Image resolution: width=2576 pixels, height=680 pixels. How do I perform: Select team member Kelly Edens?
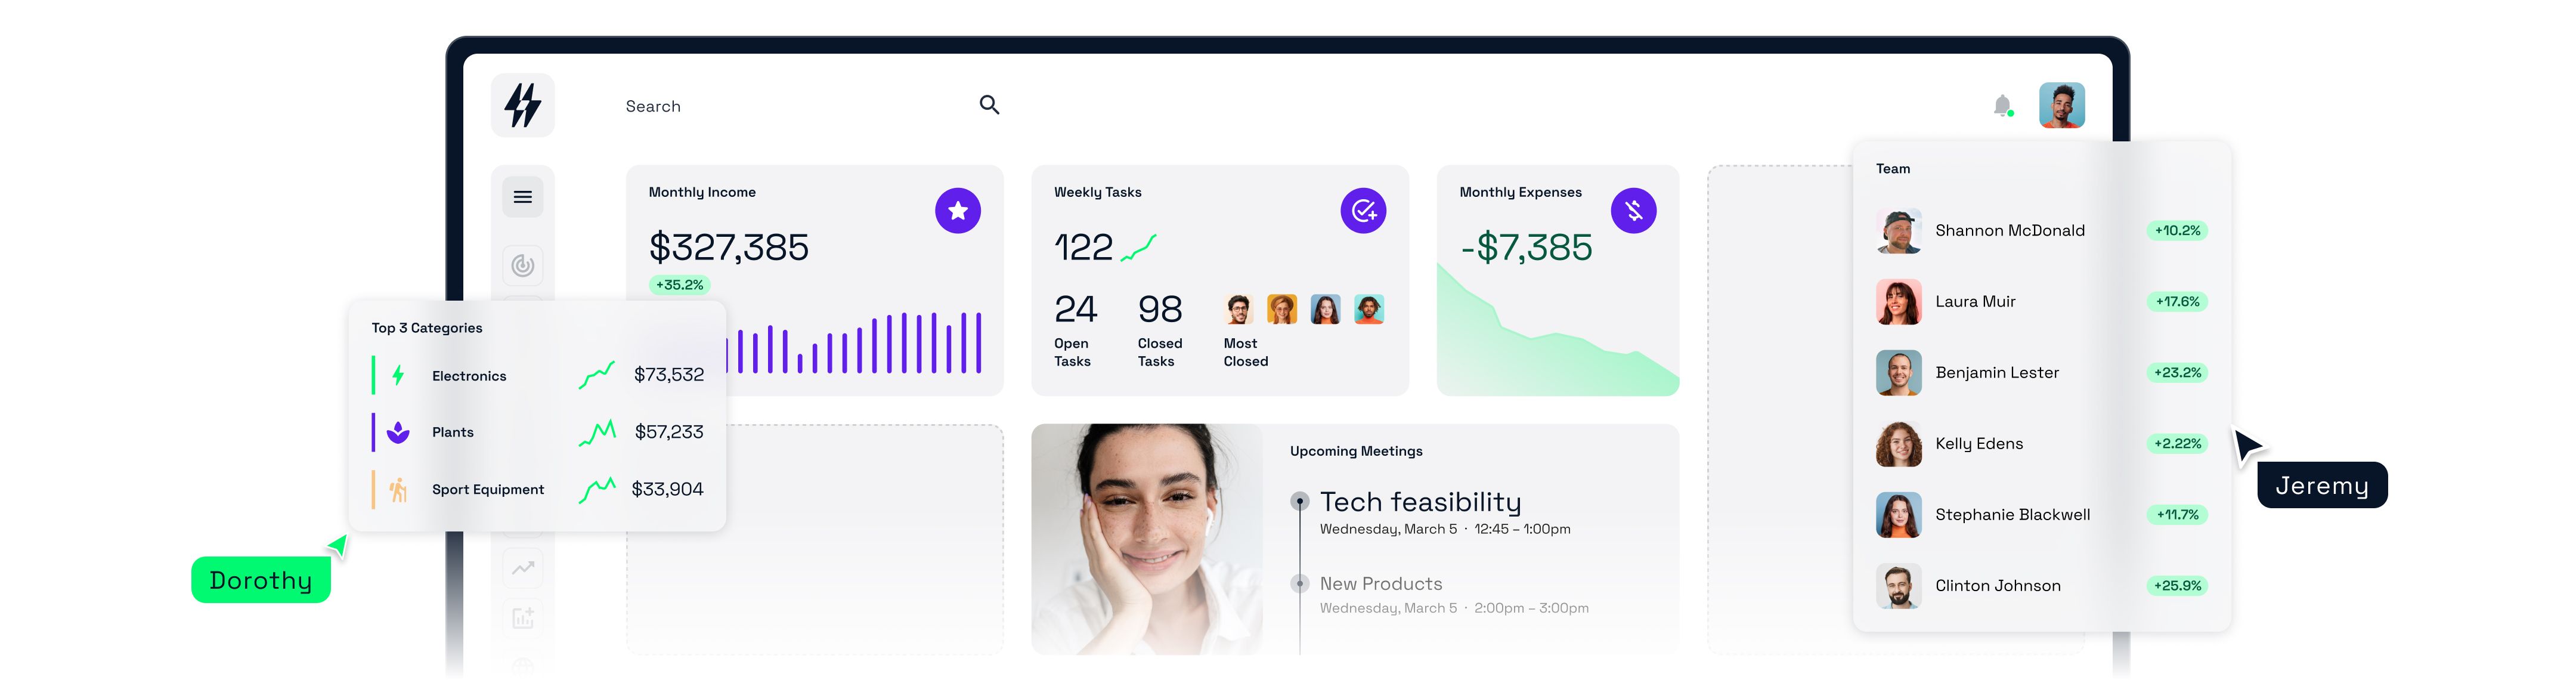point(1979,444)
